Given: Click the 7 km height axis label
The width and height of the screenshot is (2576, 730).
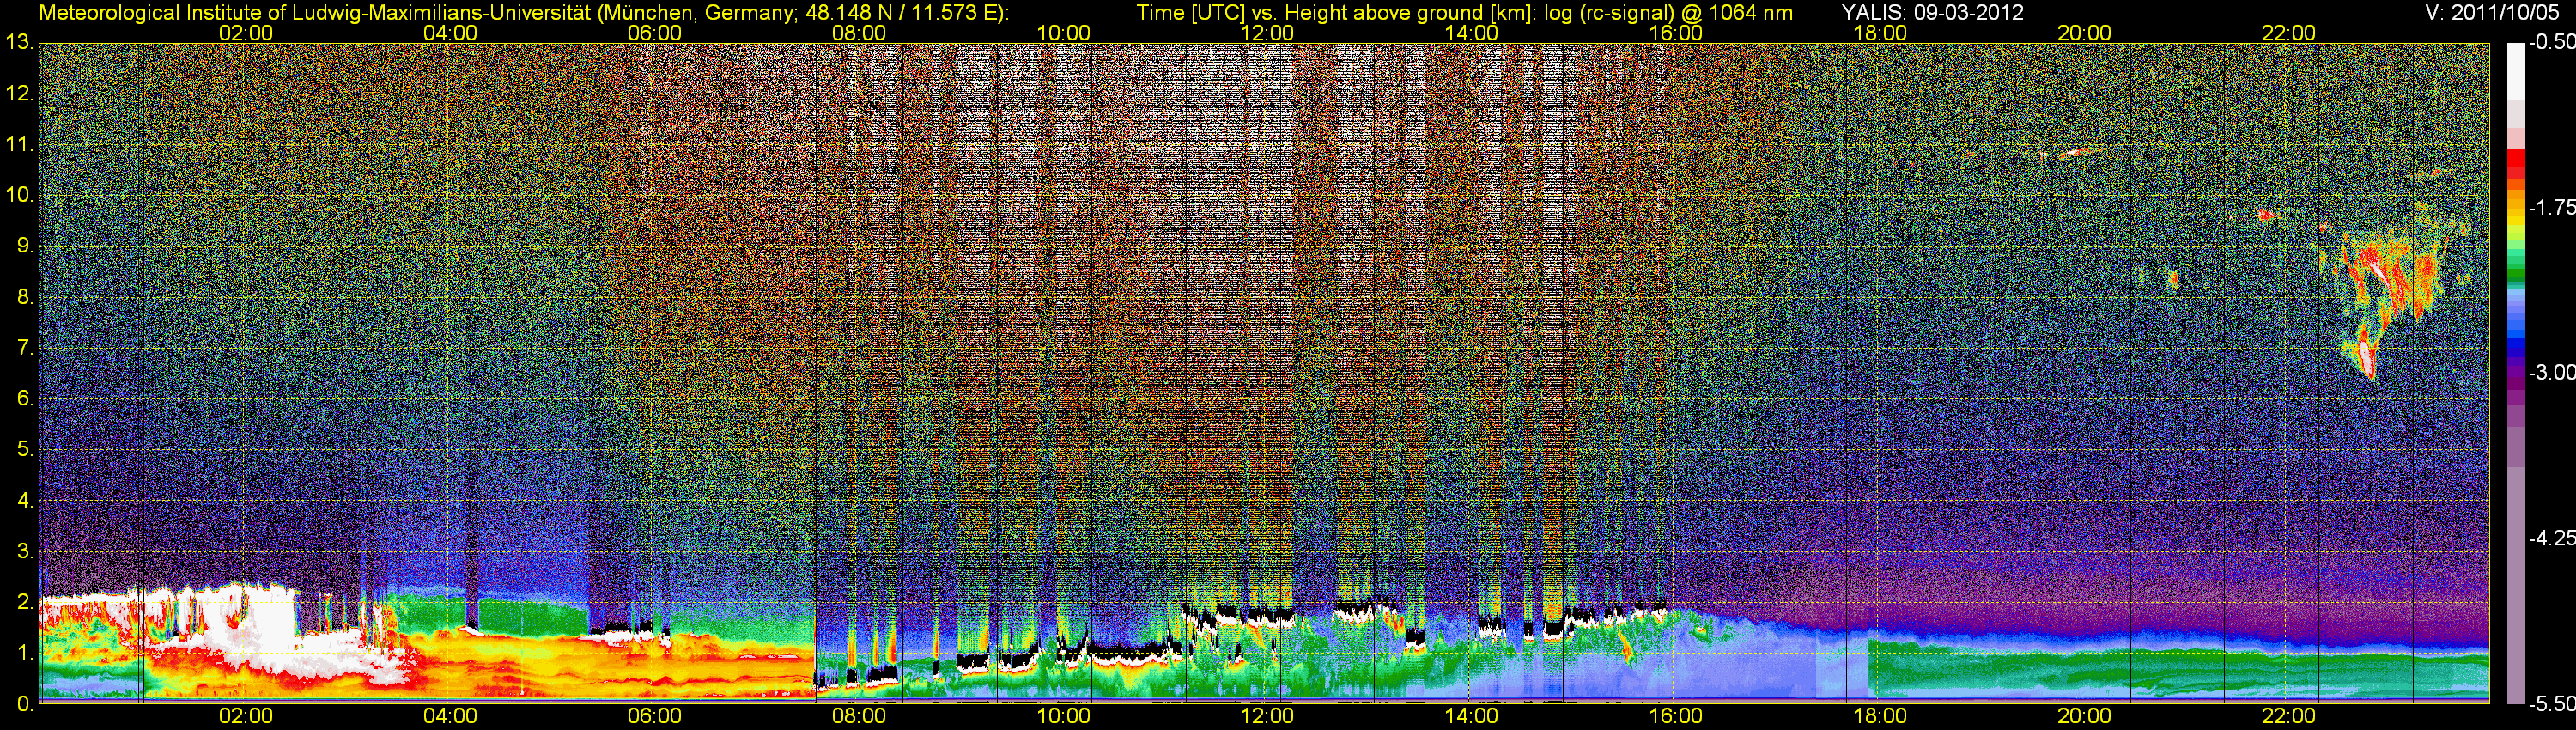Looking at the screenshot, I should tap(25, 349).
